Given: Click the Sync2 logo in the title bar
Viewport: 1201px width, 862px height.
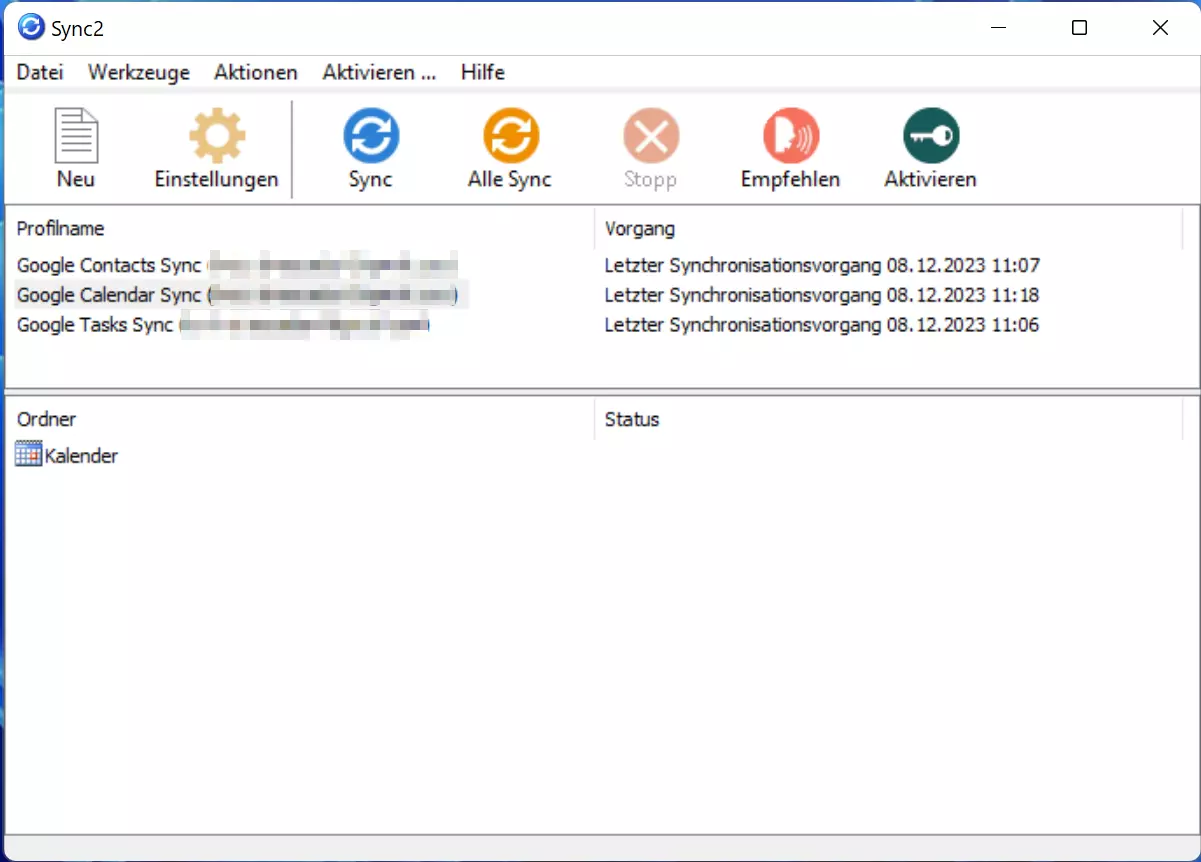Looking at the screenshot, I should point(29,28).
